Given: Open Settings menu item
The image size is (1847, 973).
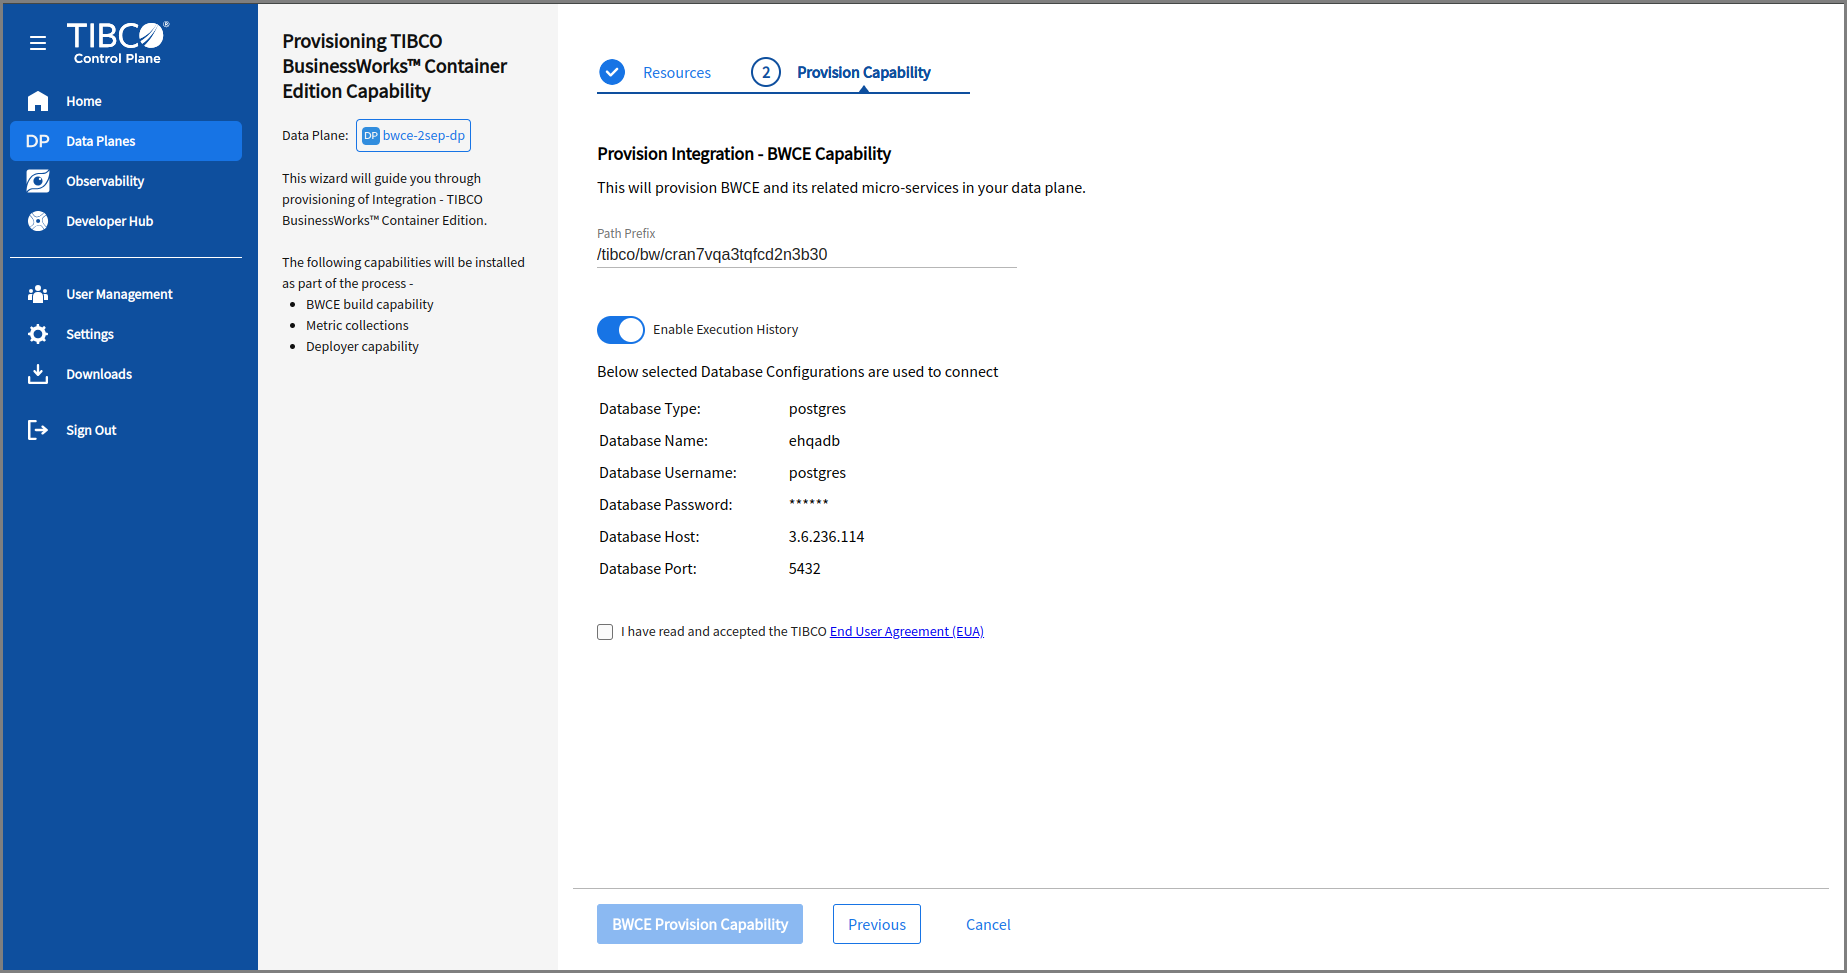Looking at the screenshot, I should pyautogui.click(x=126, y=334).
